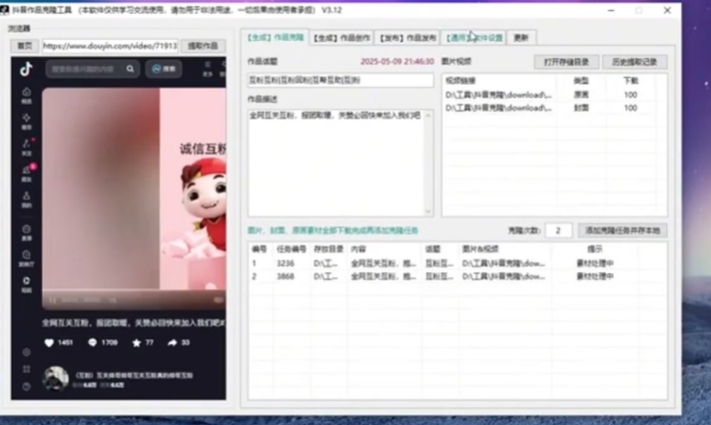
Task: Click the Douyin logo in the browser panel
Action: (x=26, y=69)
